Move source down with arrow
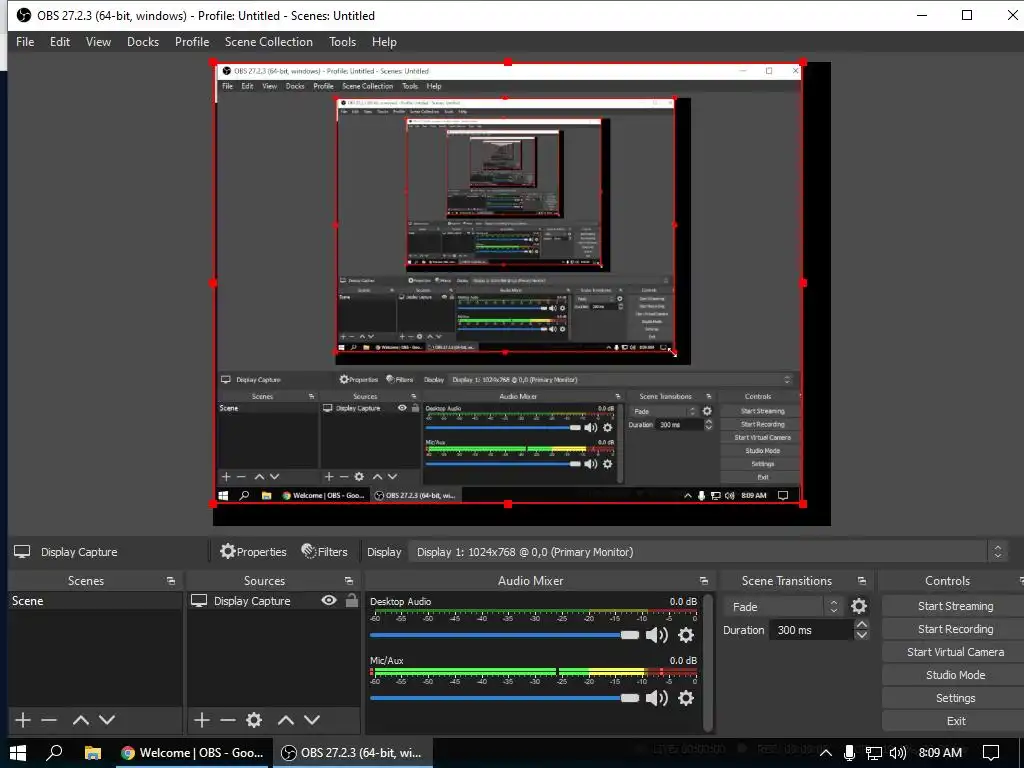Viewport: 1024px width, 768px height. tap(312, 720)
